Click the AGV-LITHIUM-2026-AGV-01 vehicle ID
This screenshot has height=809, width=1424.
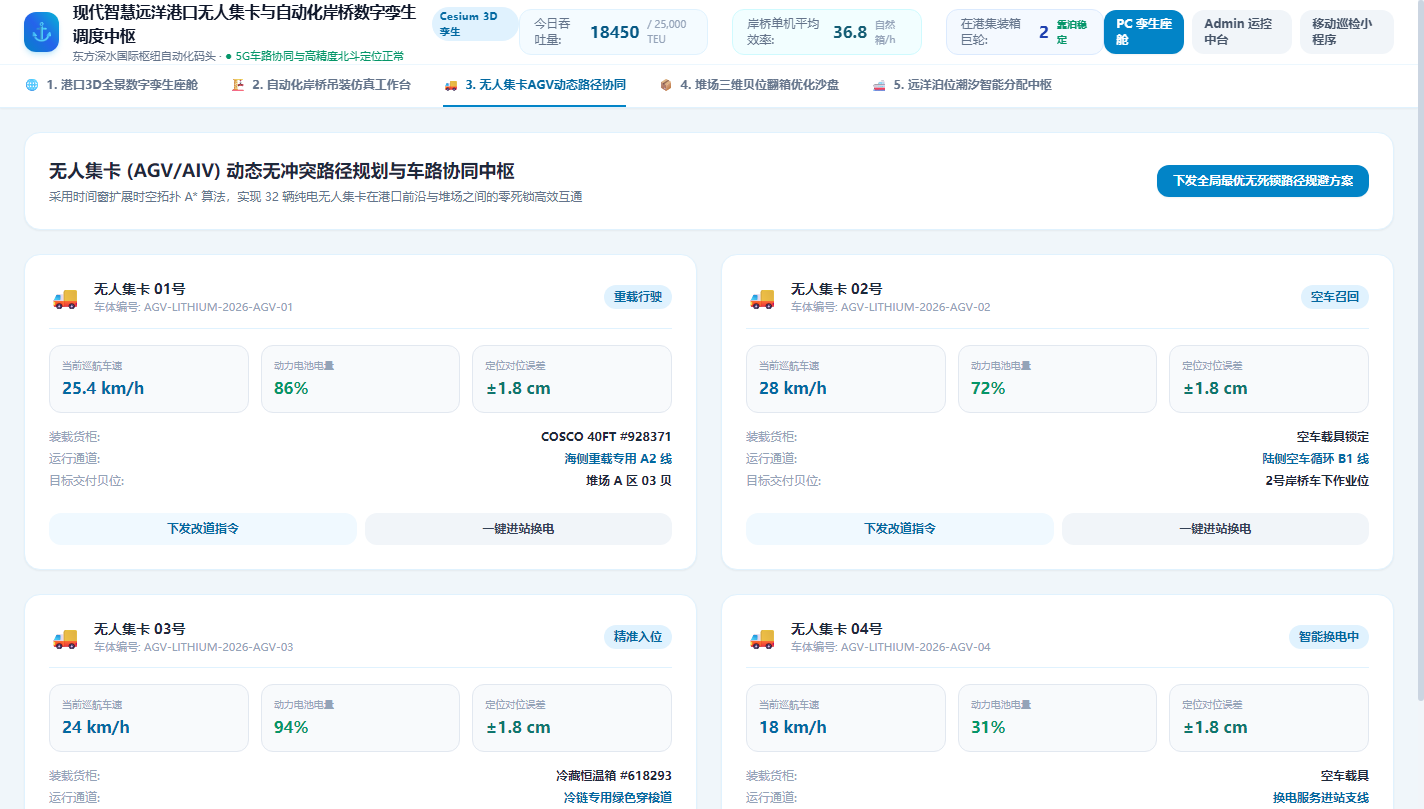(218, 307)
